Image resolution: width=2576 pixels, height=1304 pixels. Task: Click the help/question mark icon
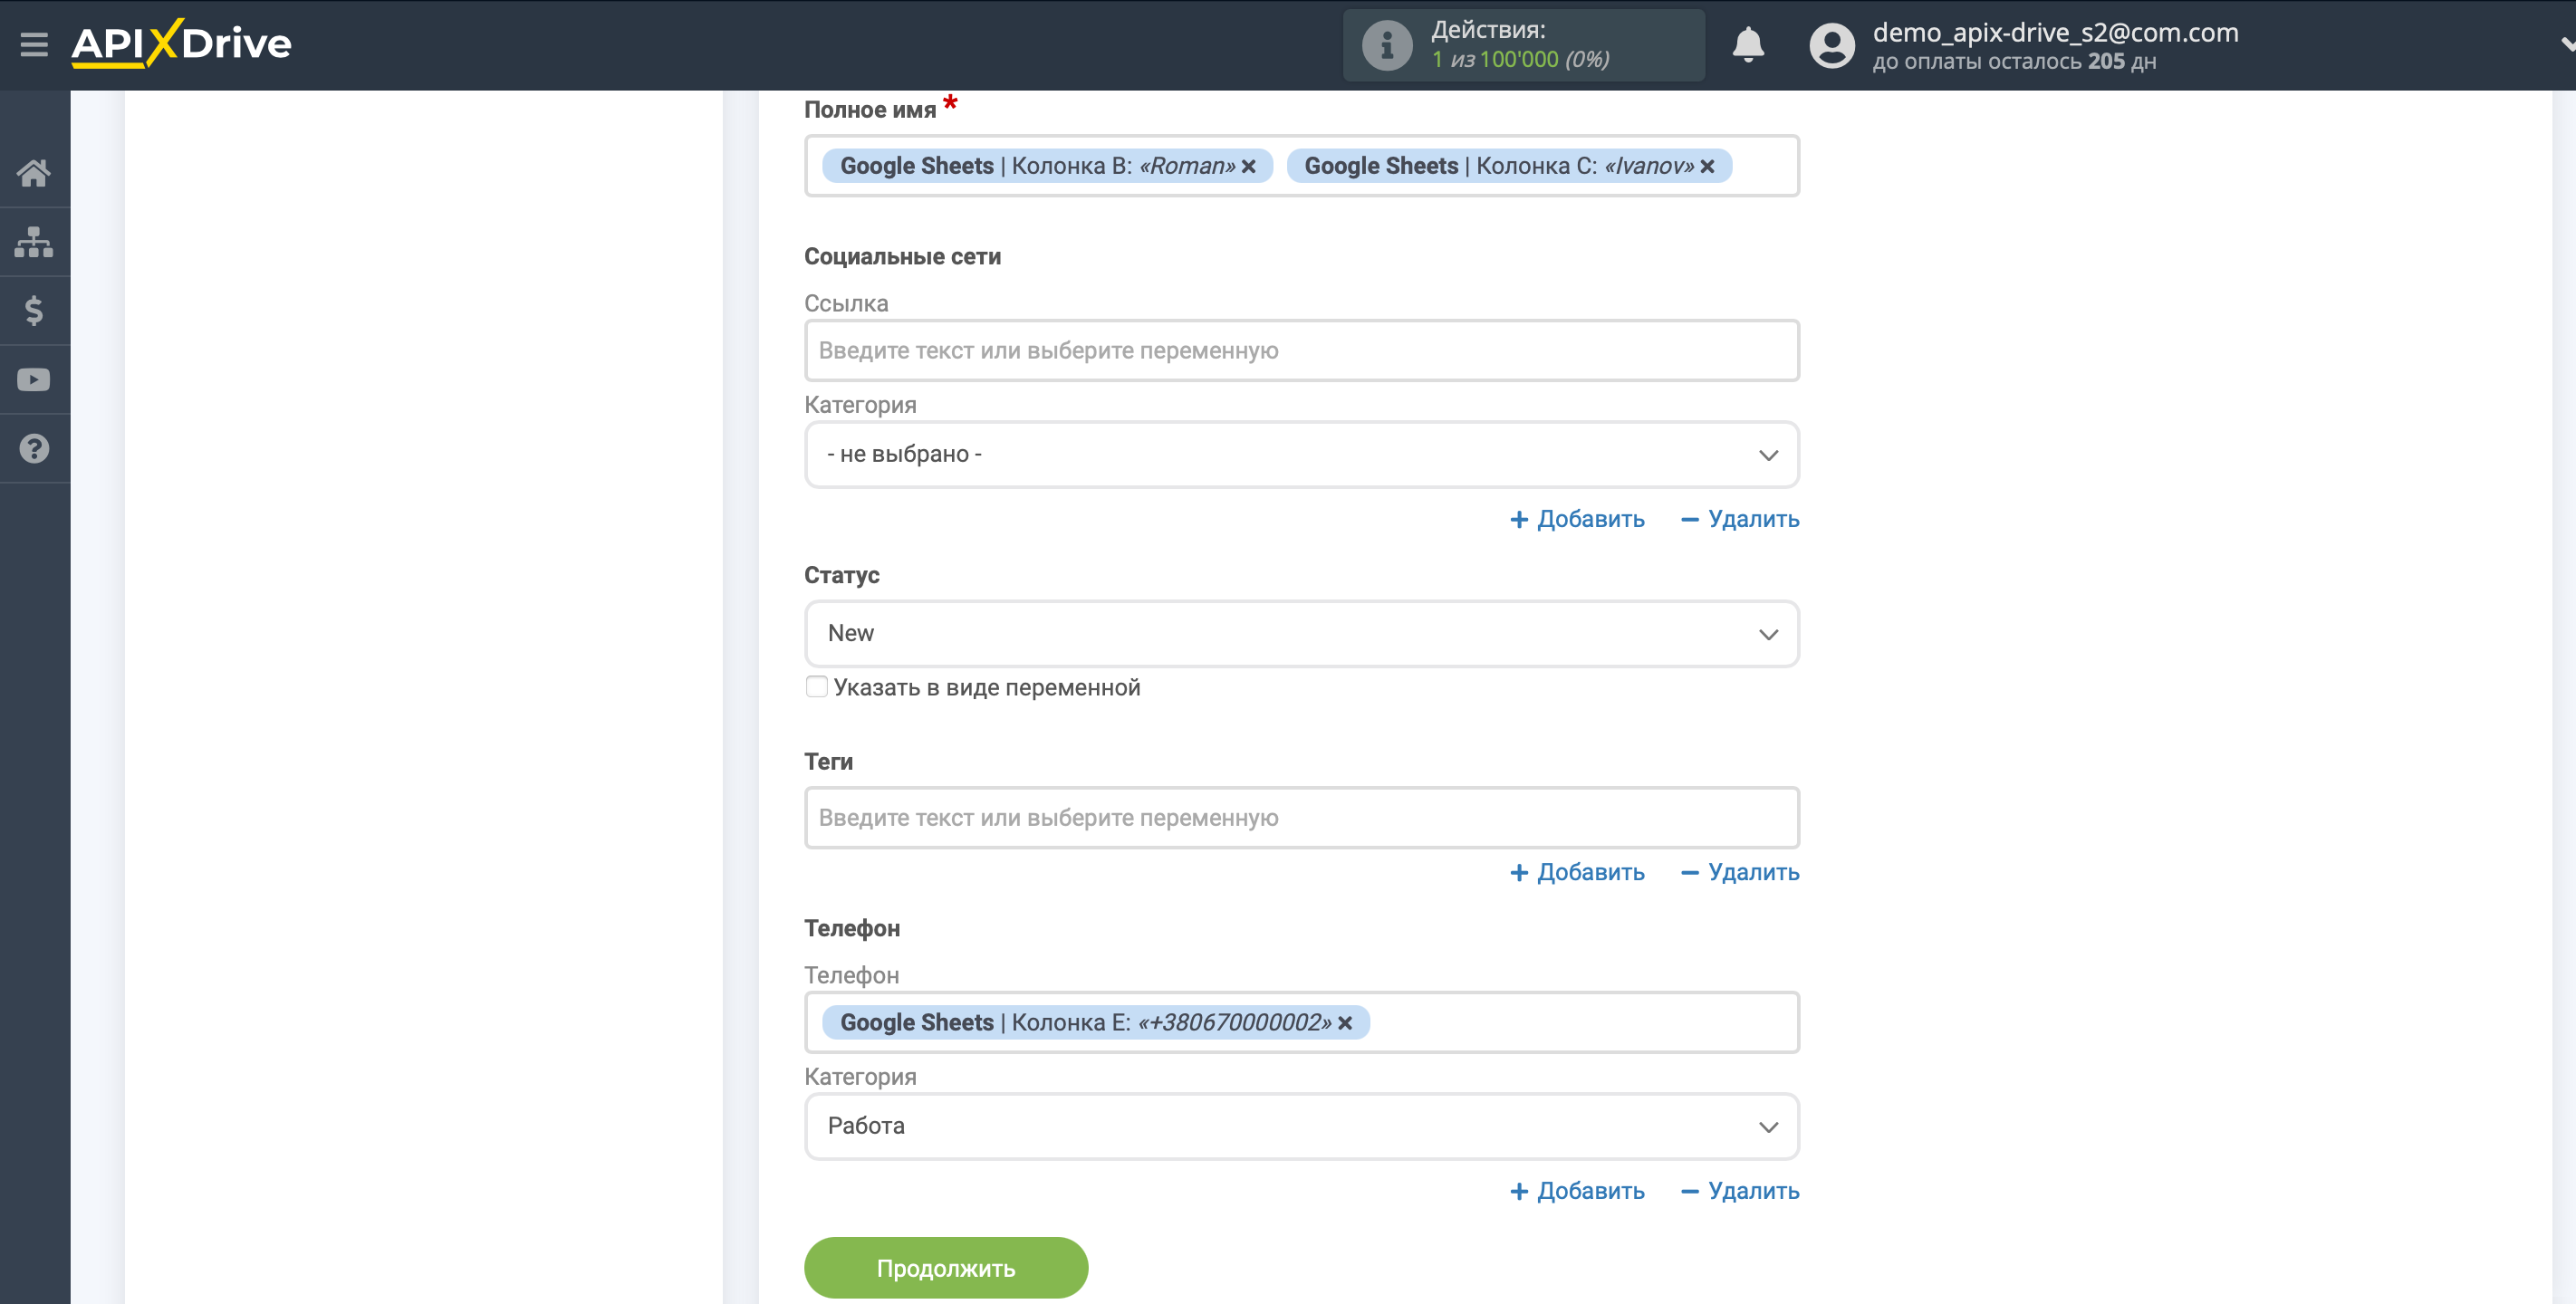[32, 447]
